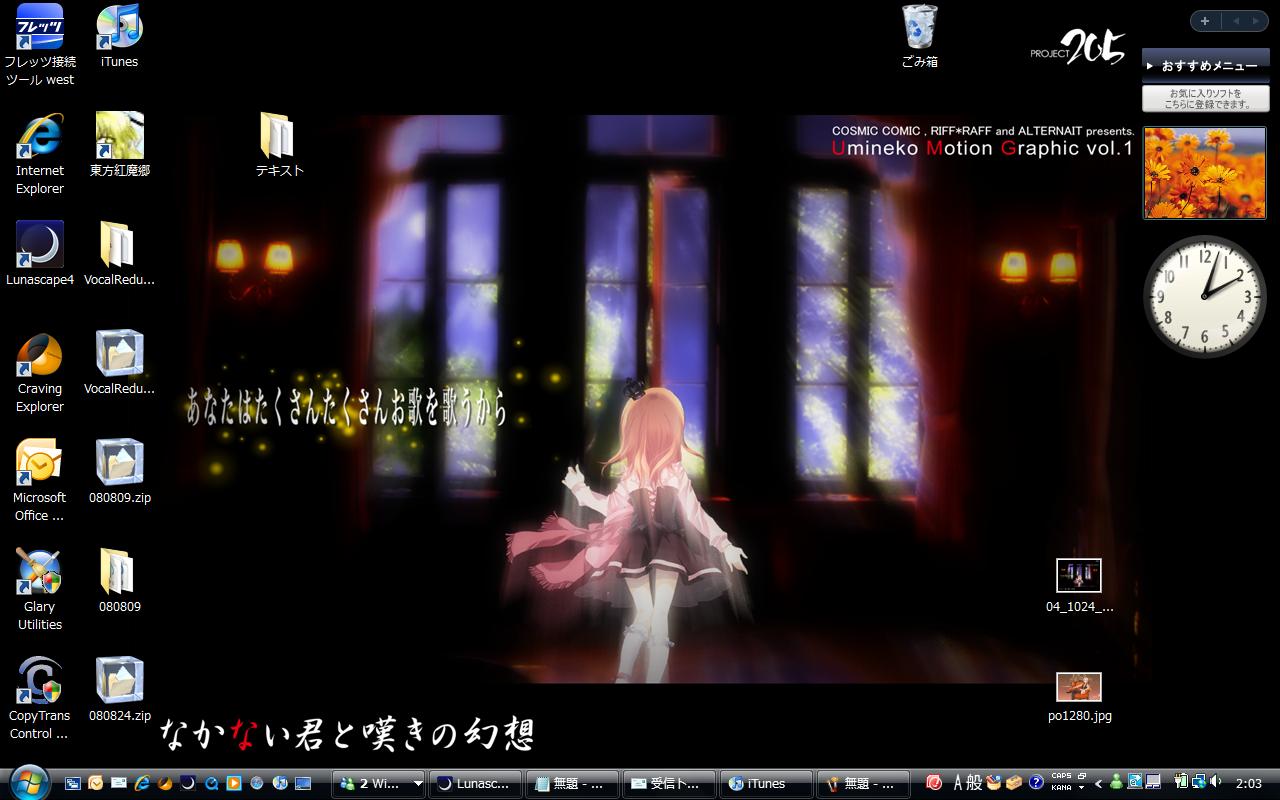Add gadgets with the sidebar plus button

1205,21
